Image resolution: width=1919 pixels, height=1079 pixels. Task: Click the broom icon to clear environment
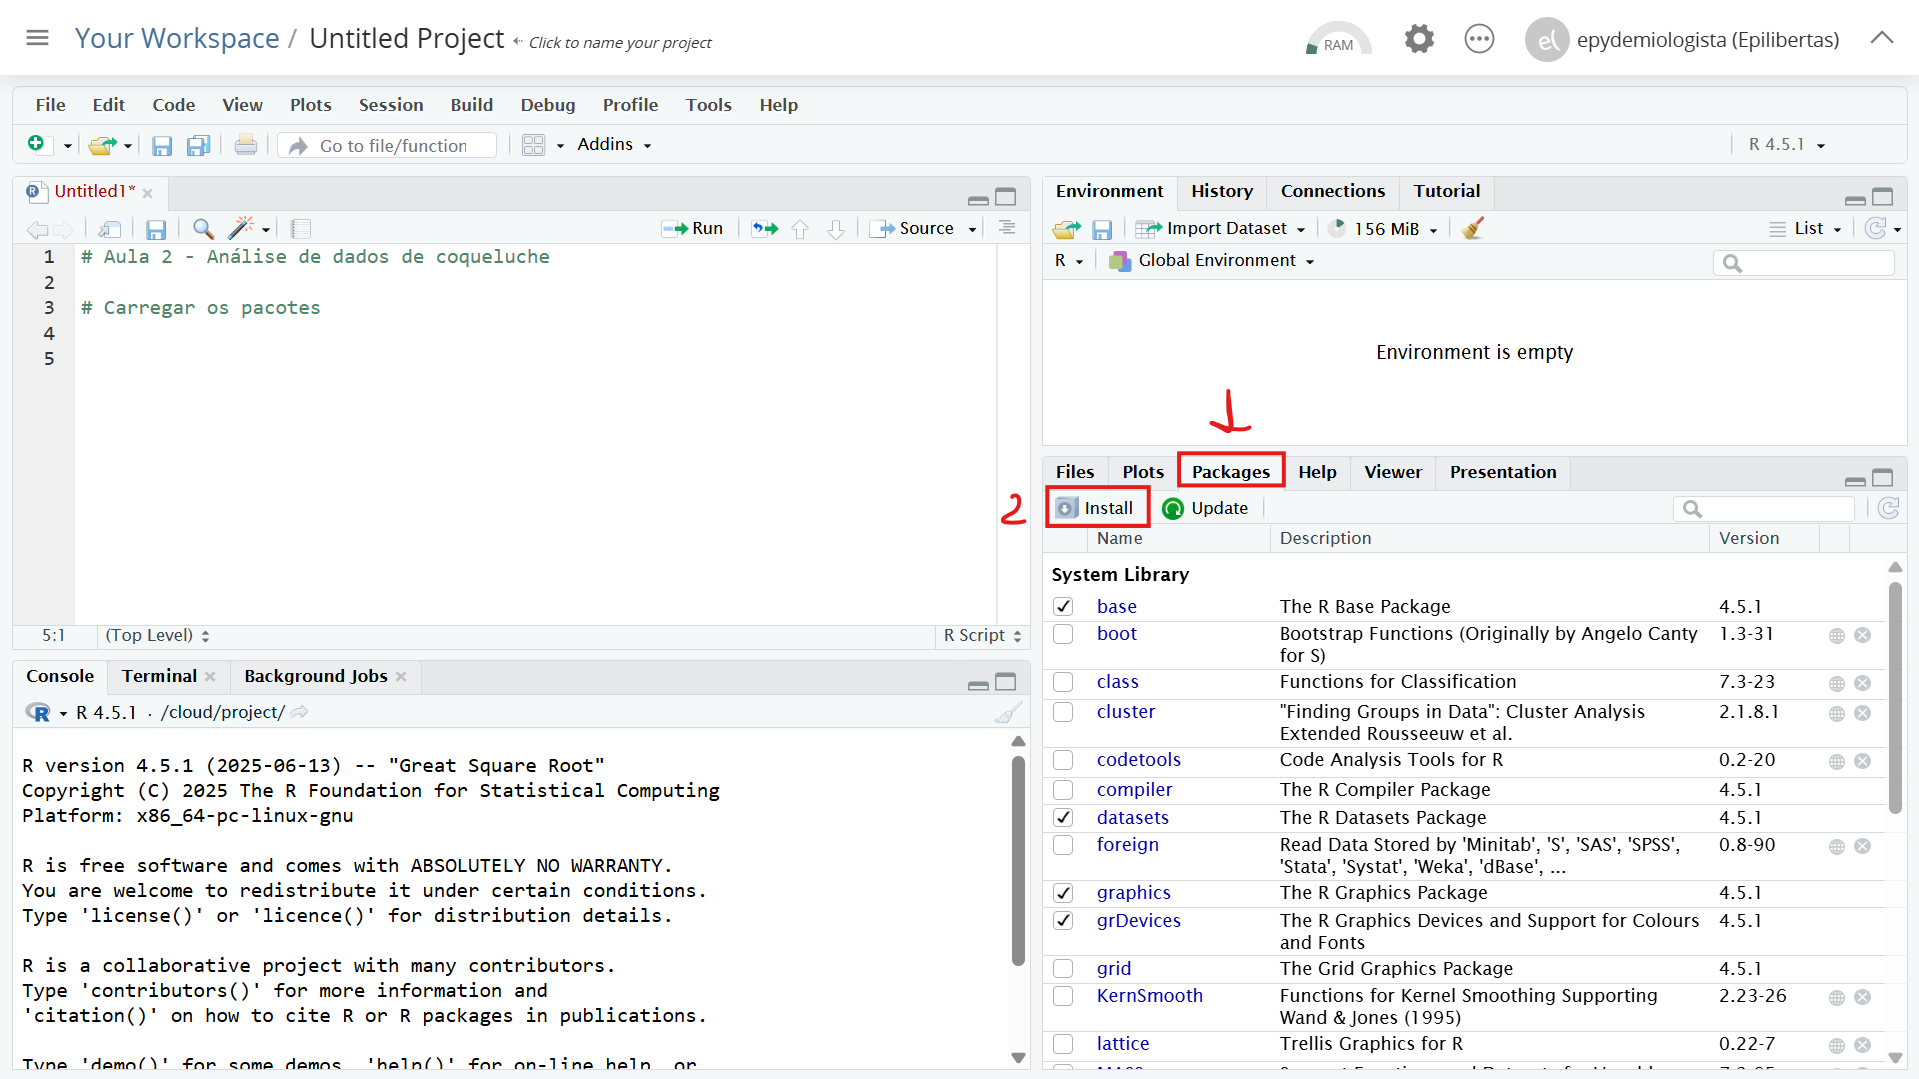point(1472,229)
